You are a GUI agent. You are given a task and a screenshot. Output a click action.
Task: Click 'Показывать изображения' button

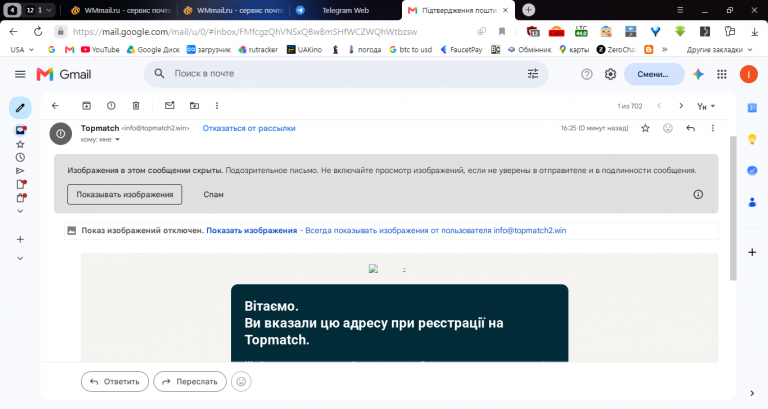124,194
